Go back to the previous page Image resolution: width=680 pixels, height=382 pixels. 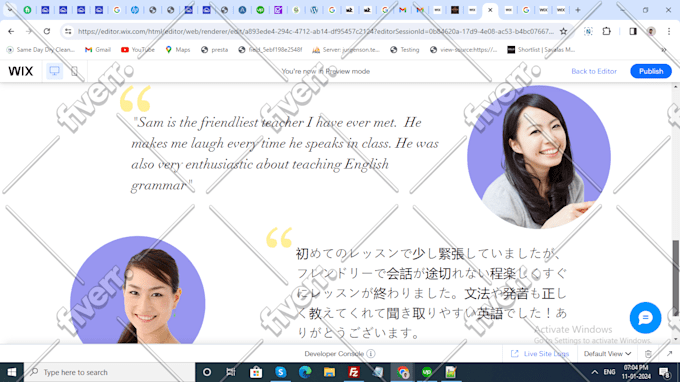11,31
